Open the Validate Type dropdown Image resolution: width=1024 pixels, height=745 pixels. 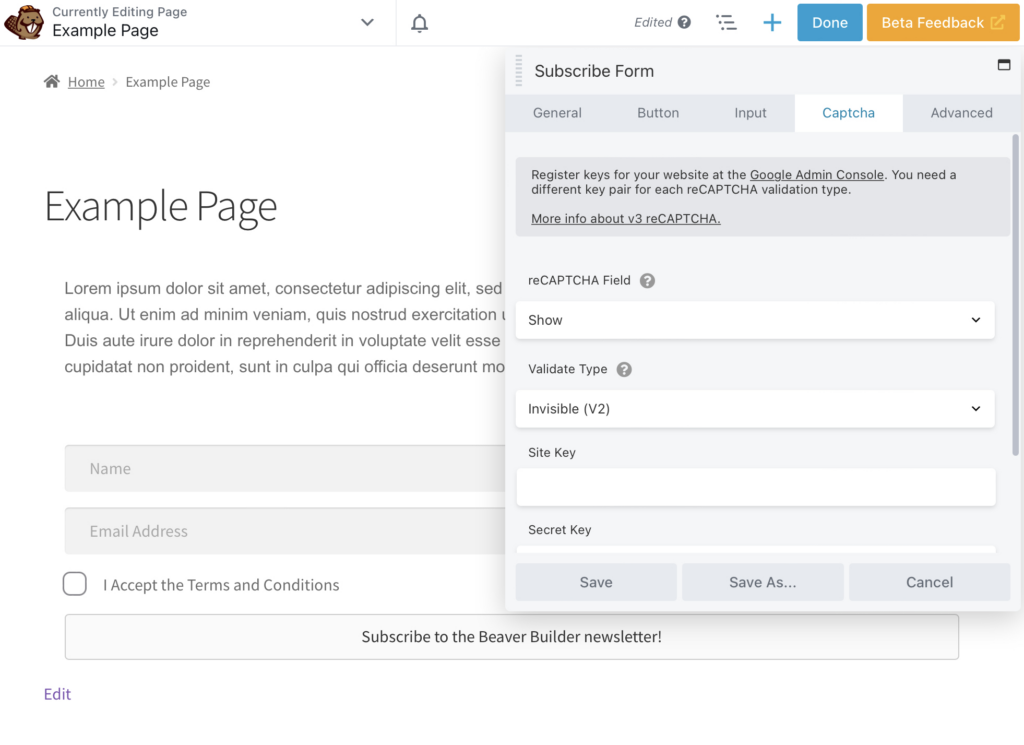click(755, 409)
